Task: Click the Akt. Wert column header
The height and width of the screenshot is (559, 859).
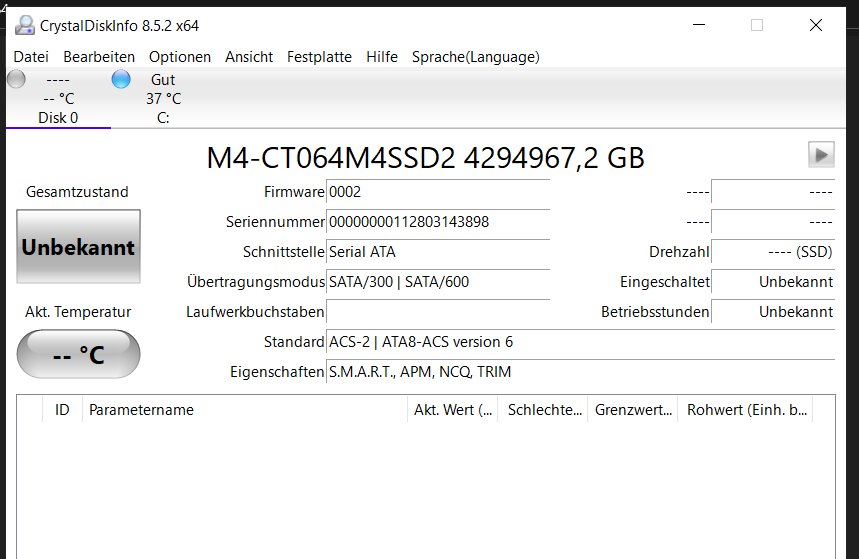Action: (453, 410)
